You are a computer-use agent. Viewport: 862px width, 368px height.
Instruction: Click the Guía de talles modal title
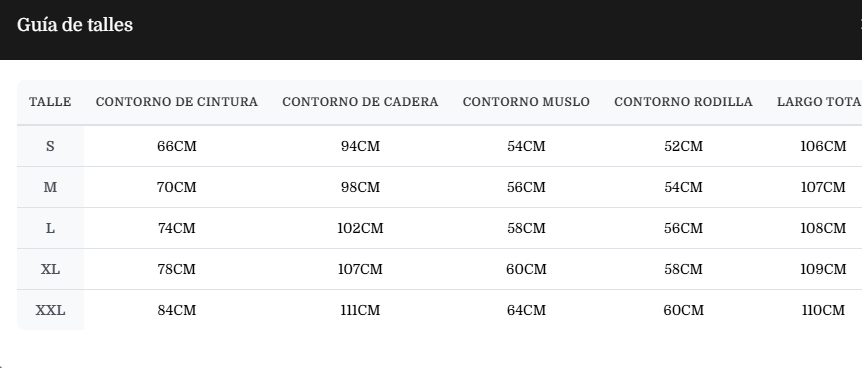point(75,25)
